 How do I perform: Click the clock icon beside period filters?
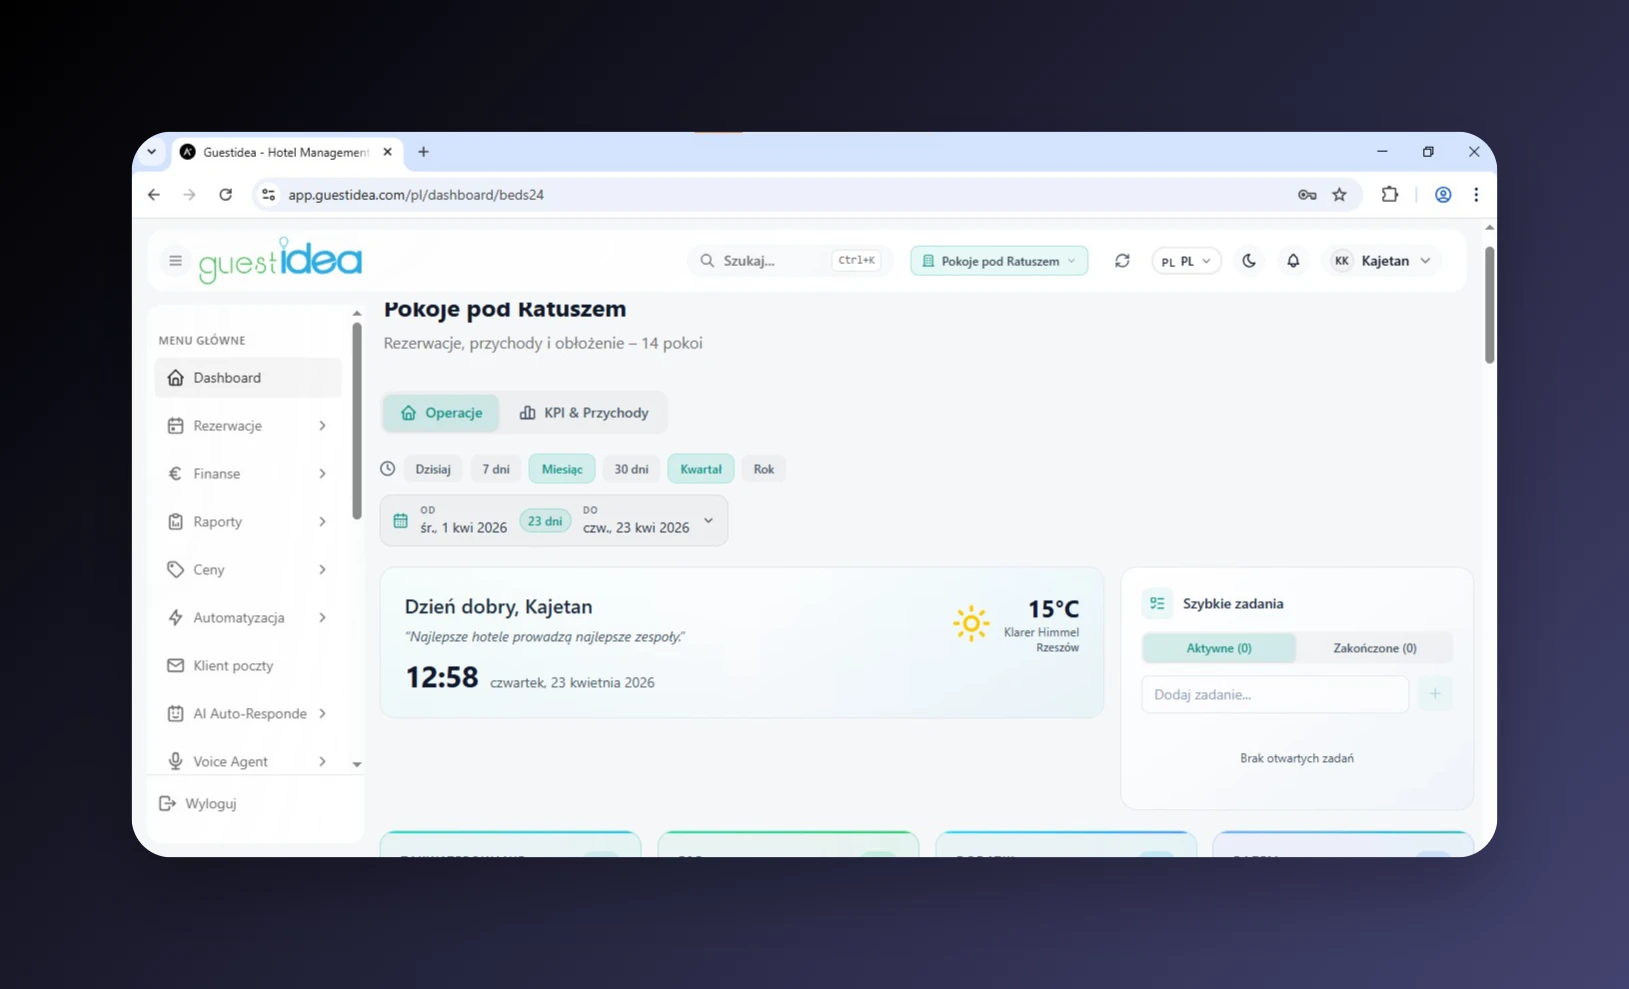click(387, 469)
